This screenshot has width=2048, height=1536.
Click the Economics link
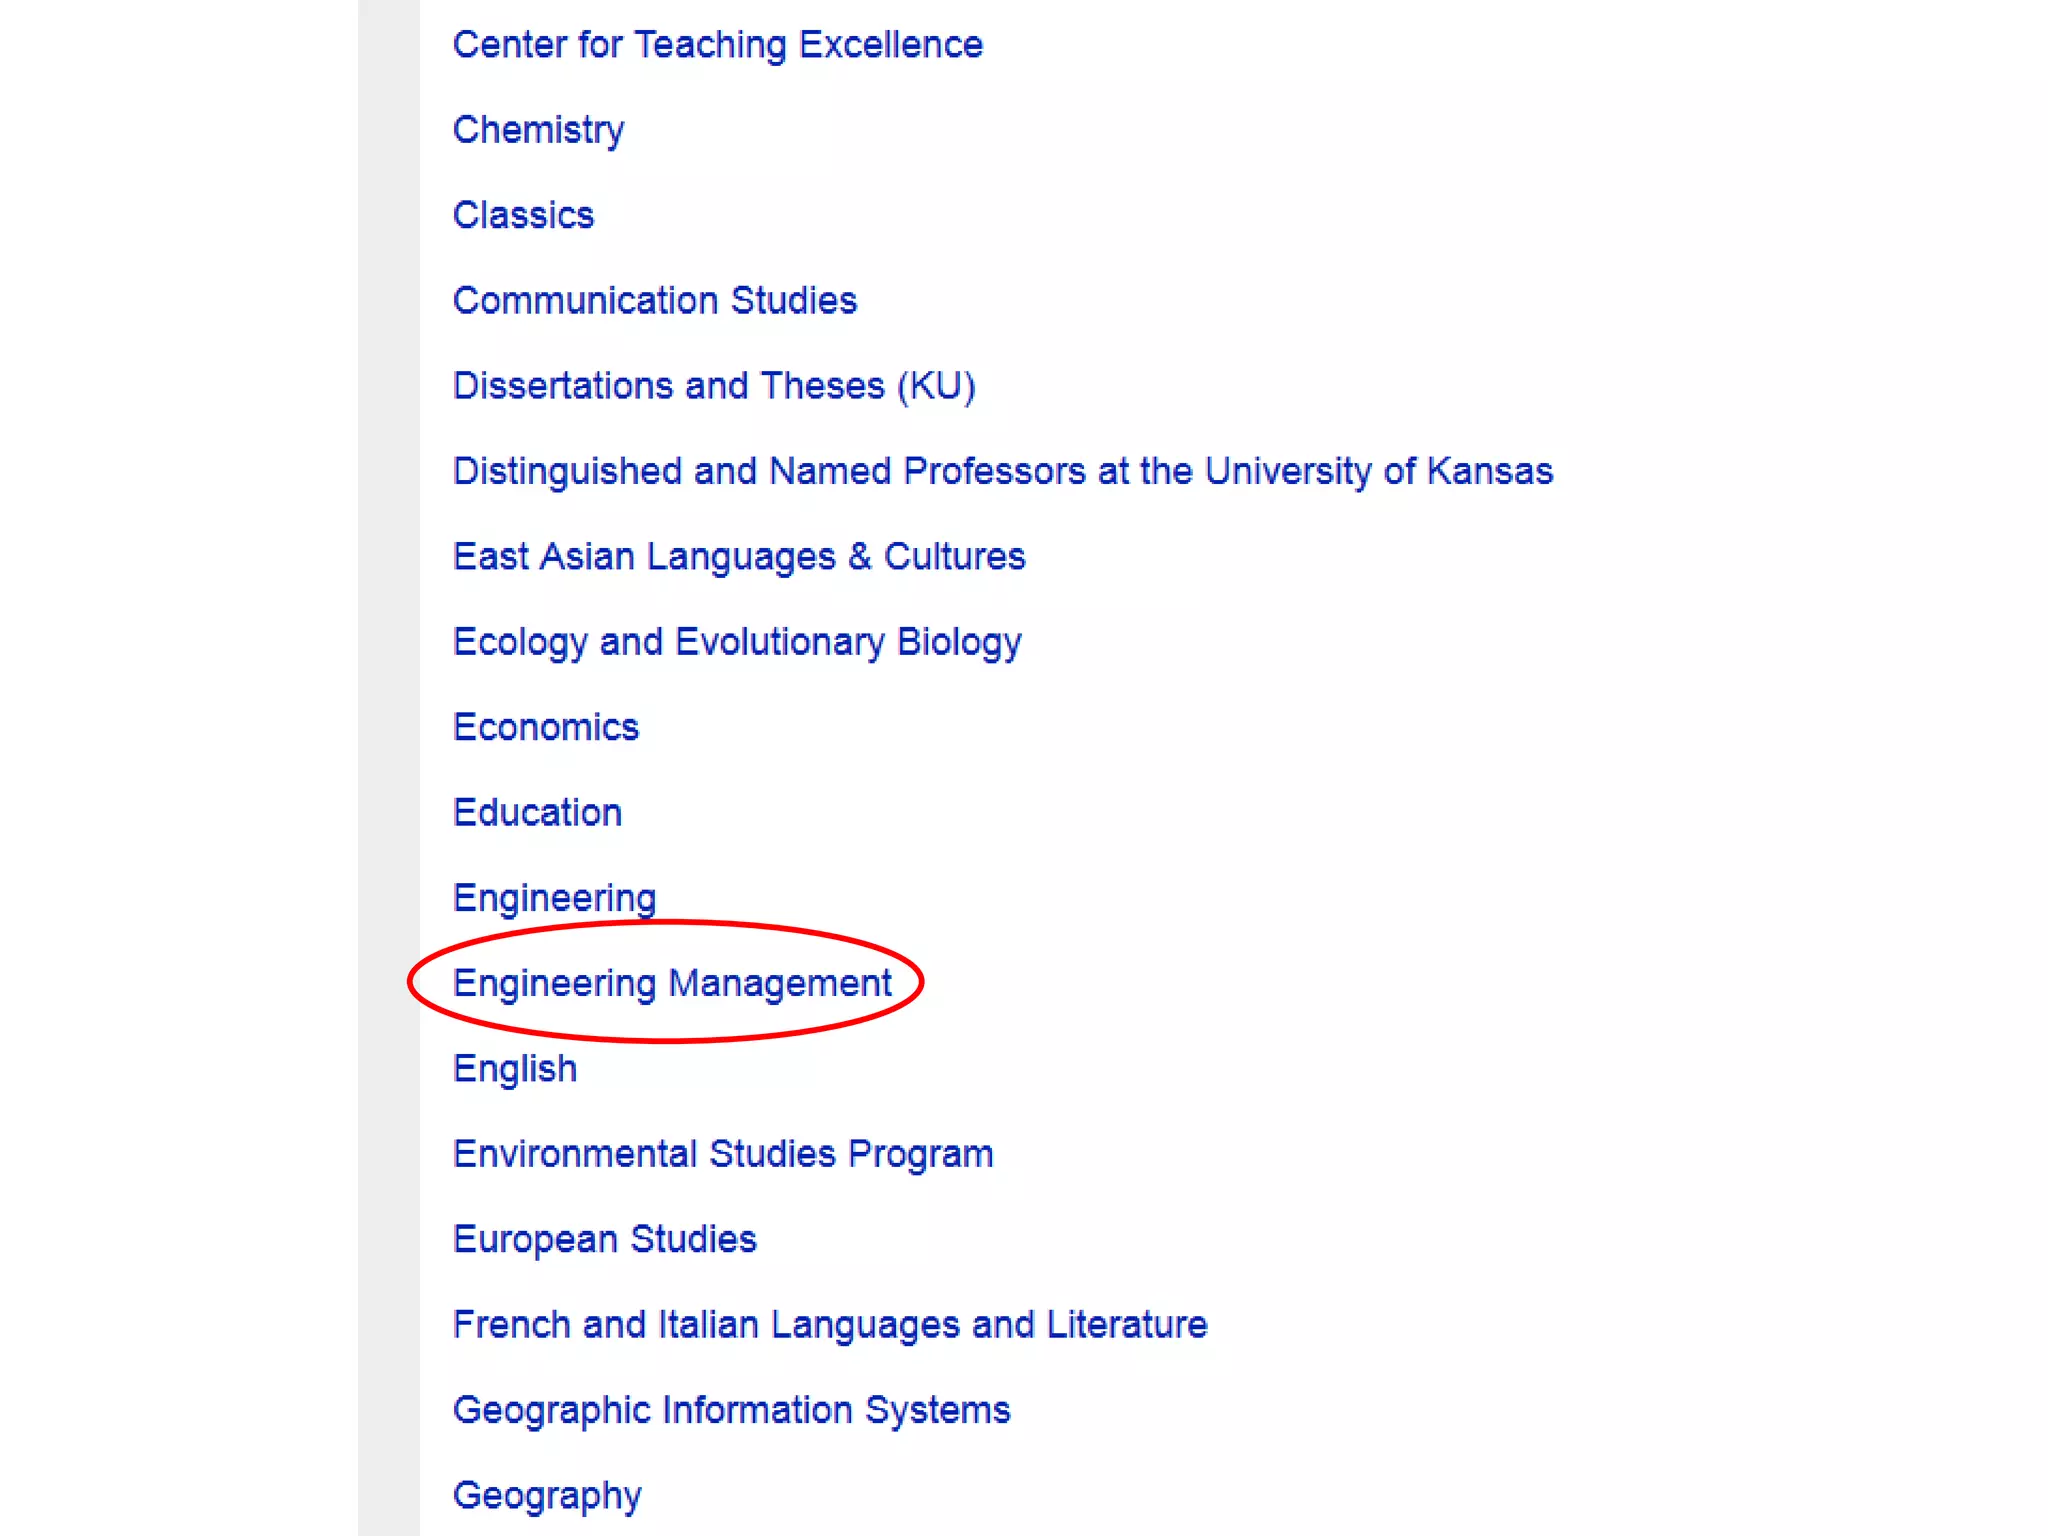[545, 727]
